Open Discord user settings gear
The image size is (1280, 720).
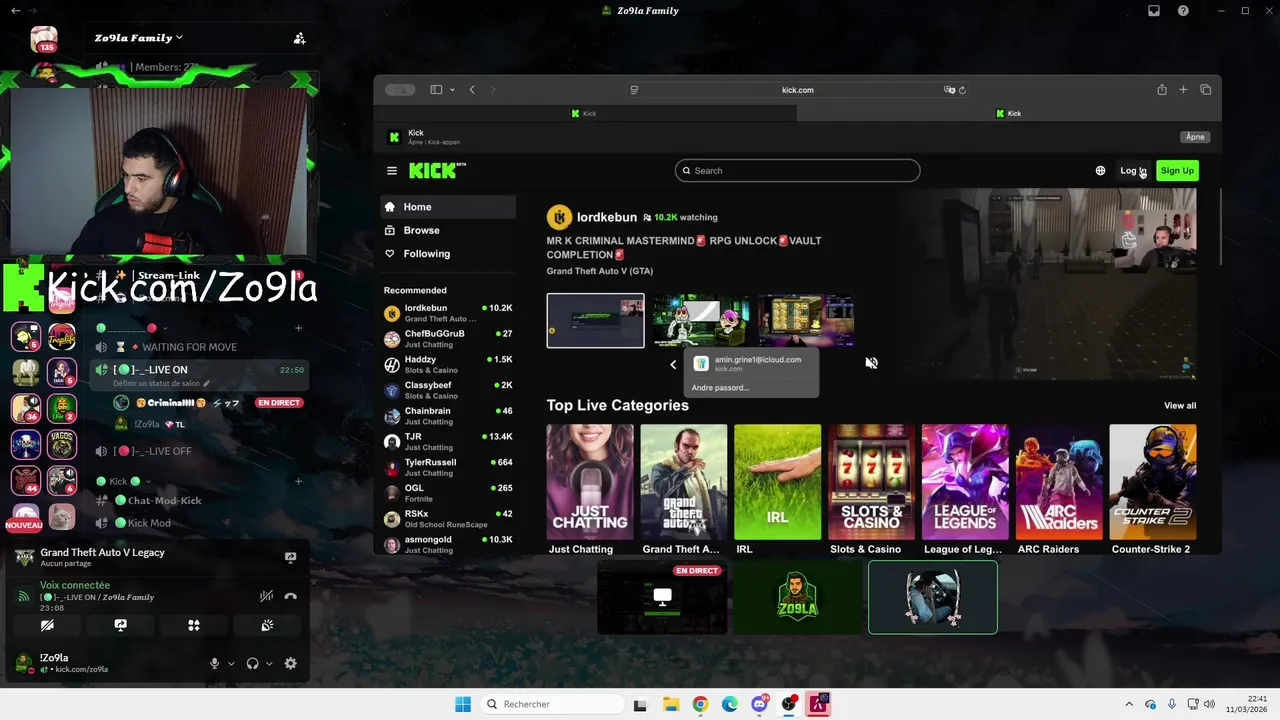coord(290,663)
